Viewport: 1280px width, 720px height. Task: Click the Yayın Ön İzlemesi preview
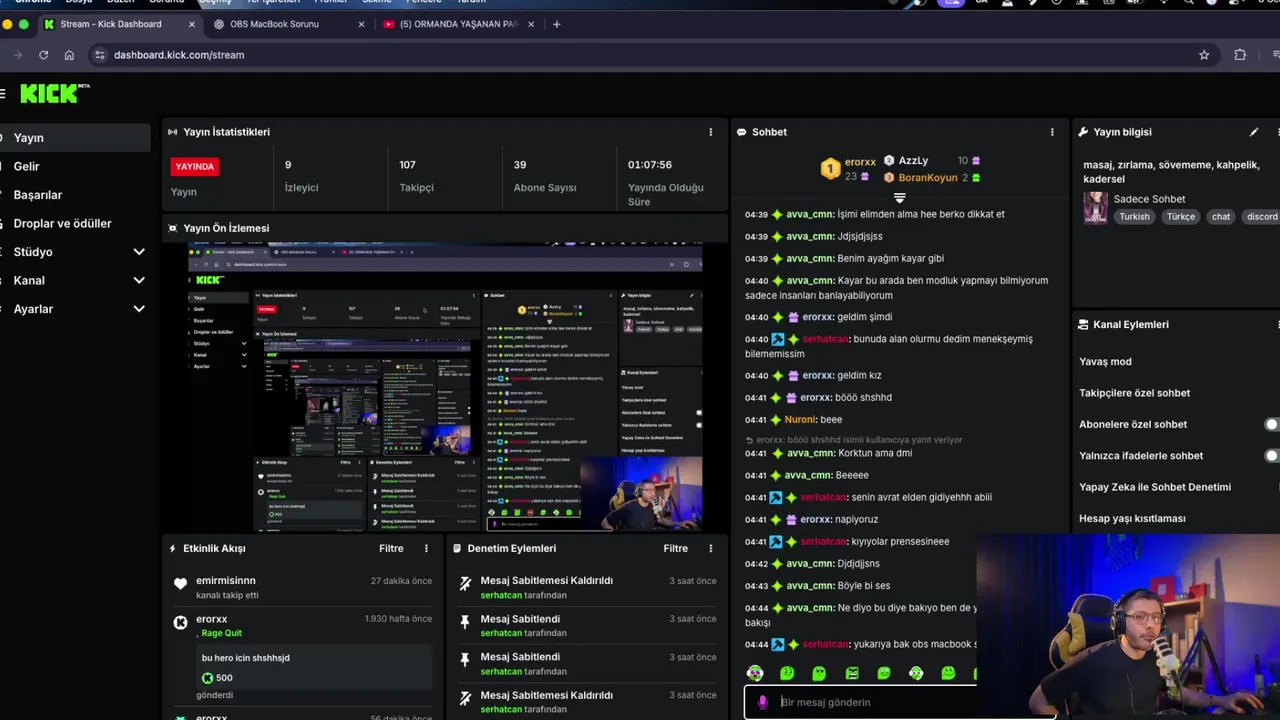click(x=445, y=386)
